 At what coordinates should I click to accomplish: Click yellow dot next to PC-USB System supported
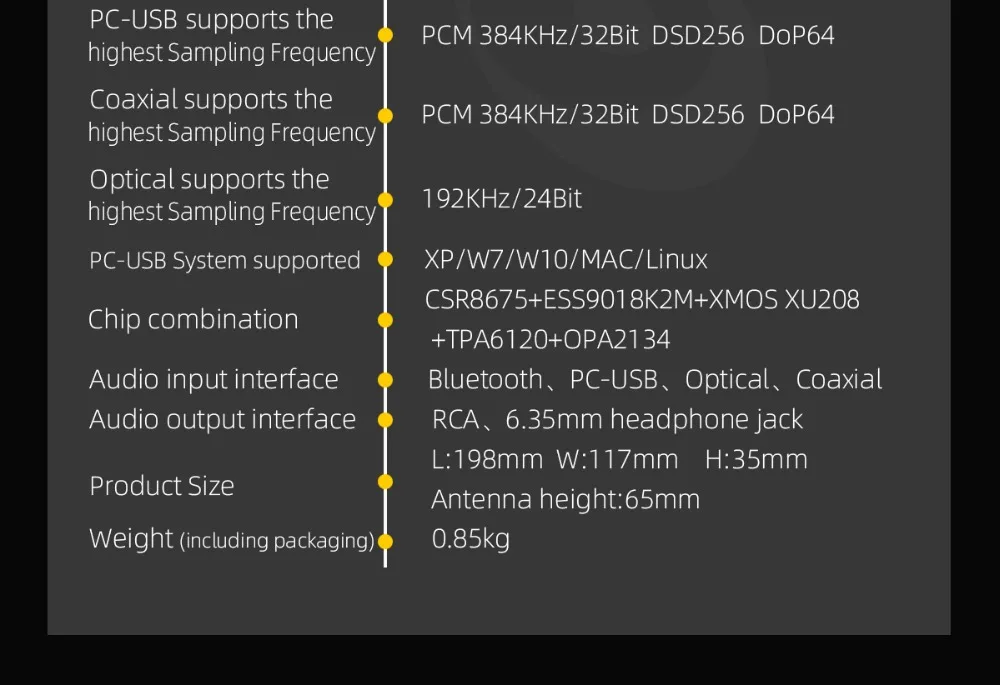tap(385, 260)
